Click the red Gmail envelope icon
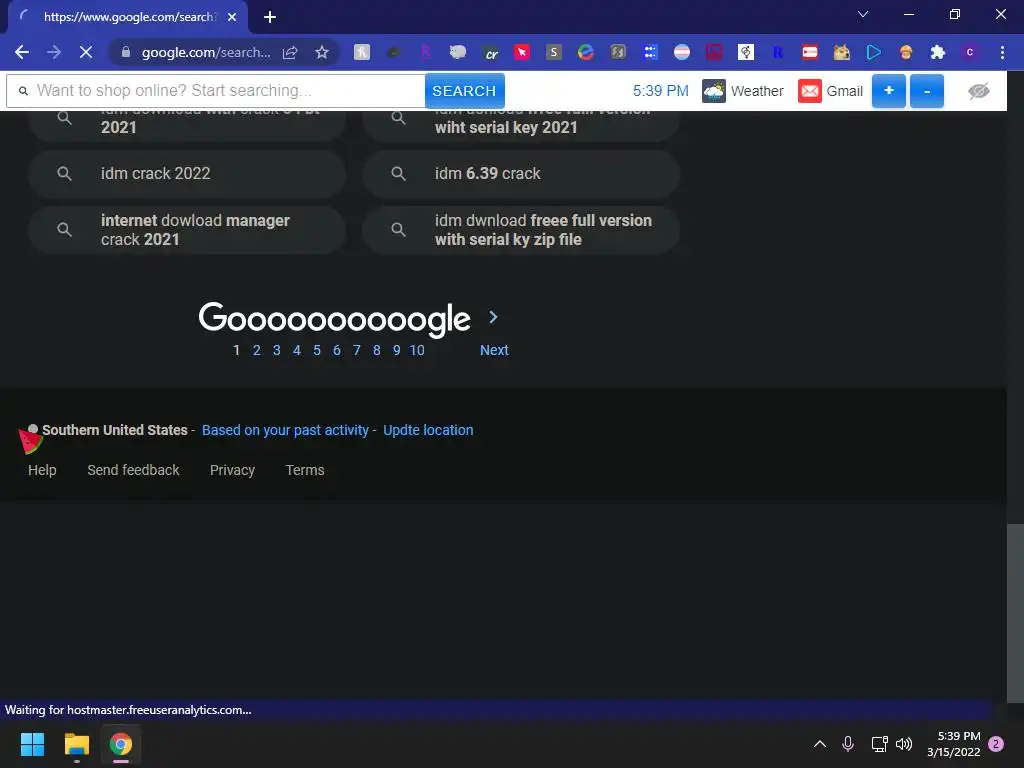 click(x=810, y=91)
